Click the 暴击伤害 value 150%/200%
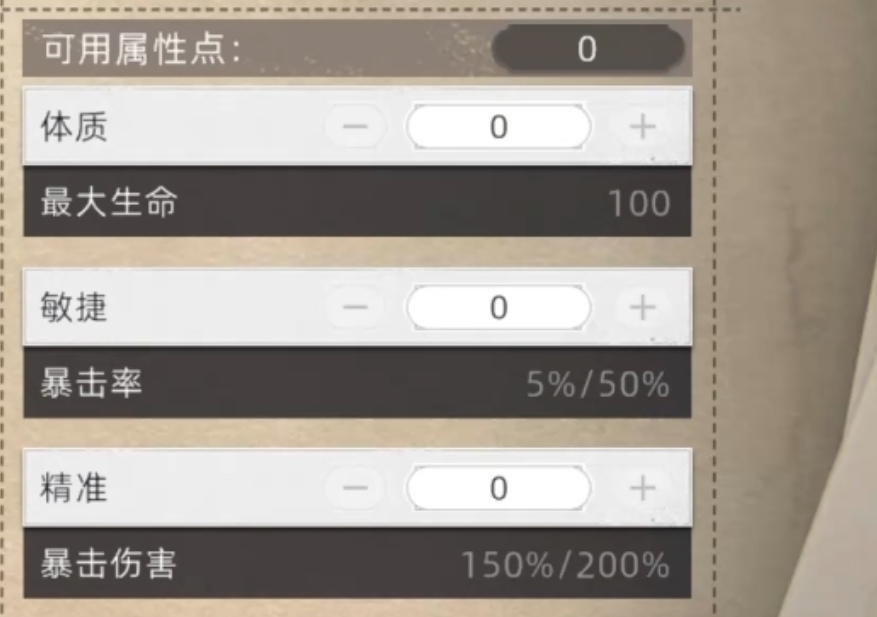Image resolution: width=877 pixels, height=617 pixels. (565, 565)
